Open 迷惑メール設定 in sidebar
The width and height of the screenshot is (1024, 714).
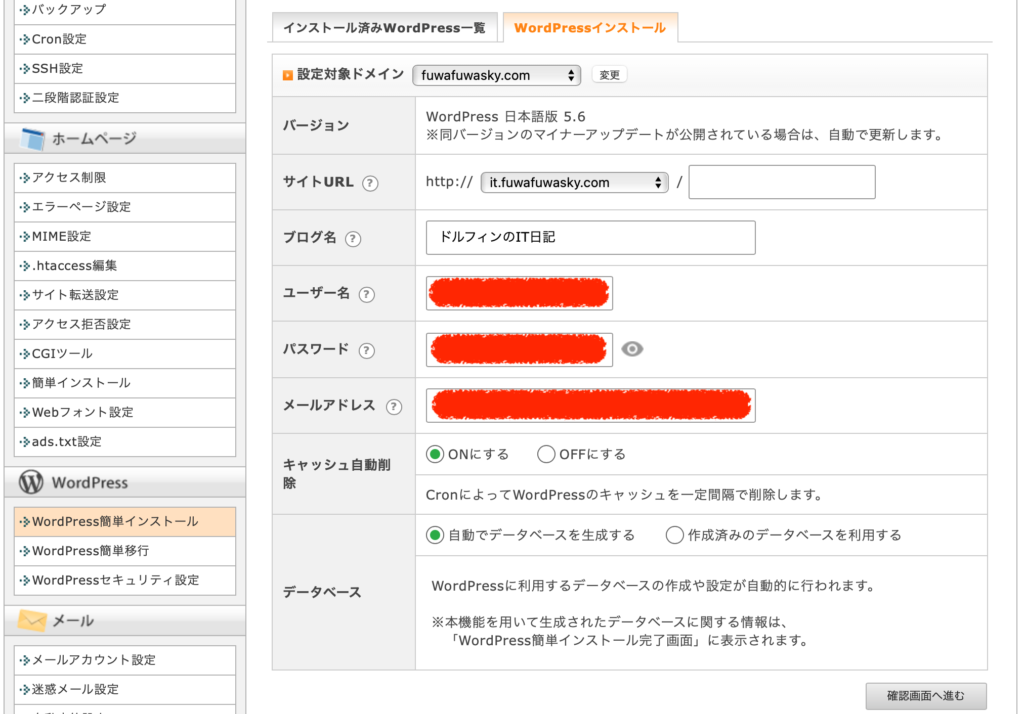point(125,690)
